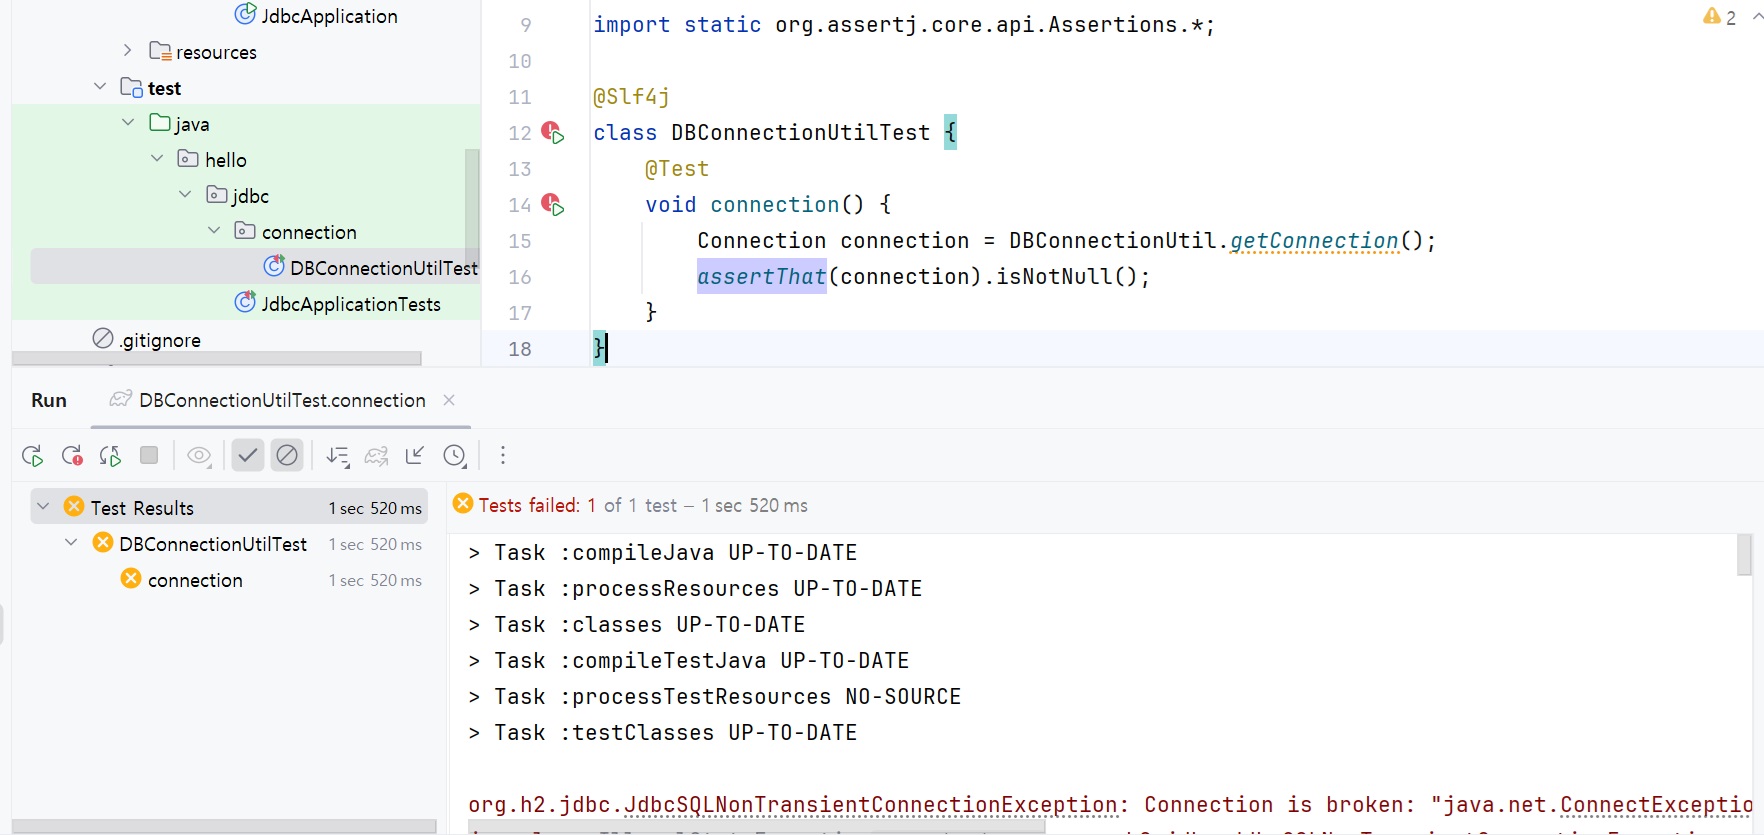The image size is (1764, 835).
Task: Click the failed status icon beside Test Results
Action: pos(74,506)
